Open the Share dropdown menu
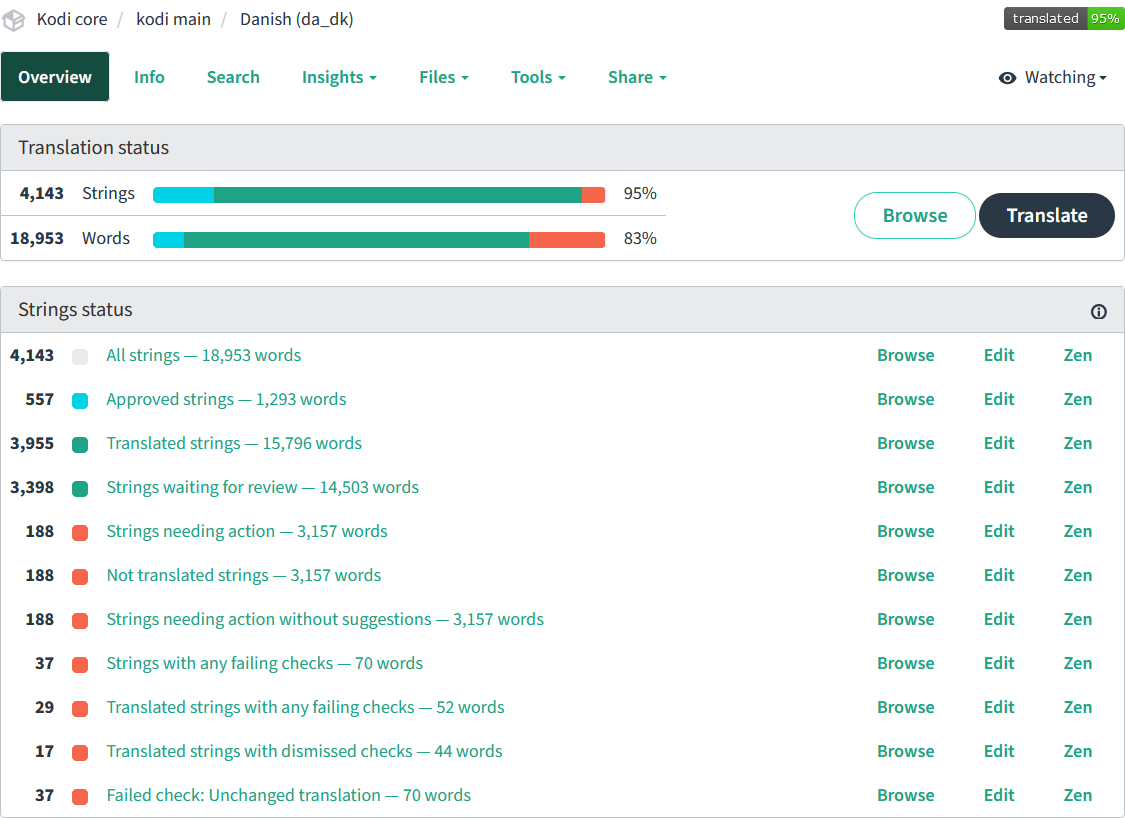This screenshot has height=818, width=1125. pos(637,77)
